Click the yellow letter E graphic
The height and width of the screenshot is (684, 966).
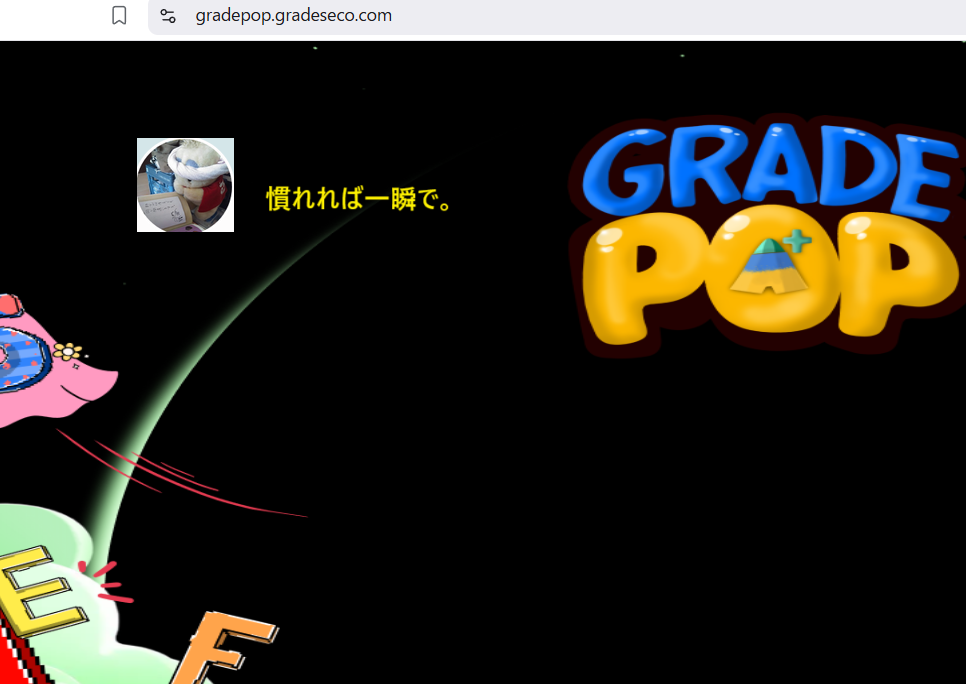coord(42,592)
